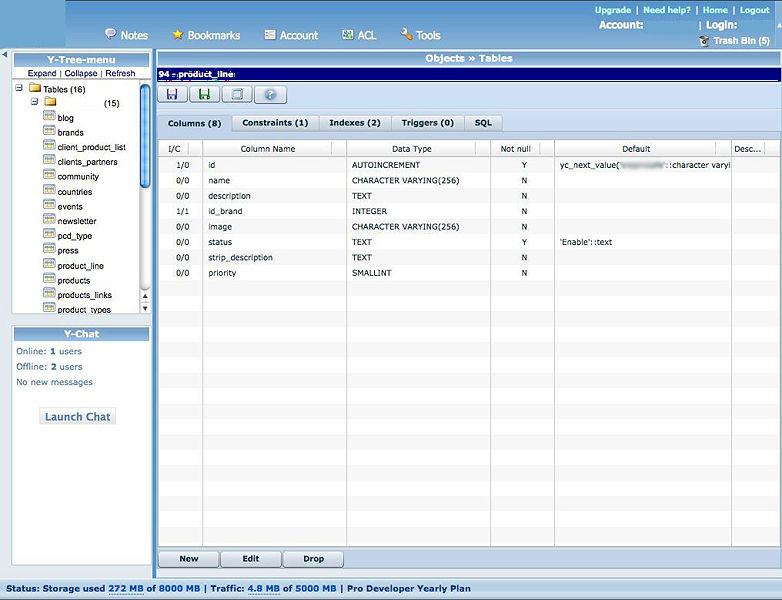This screenshot has width=782, height=600.
Task: Switch to the SQL tab
Action: (483, 123)
